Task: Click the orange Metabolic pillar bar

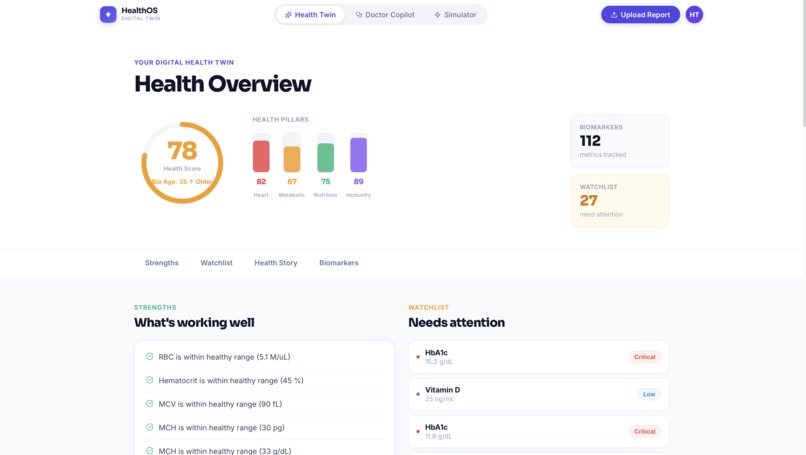Action: 292,159
